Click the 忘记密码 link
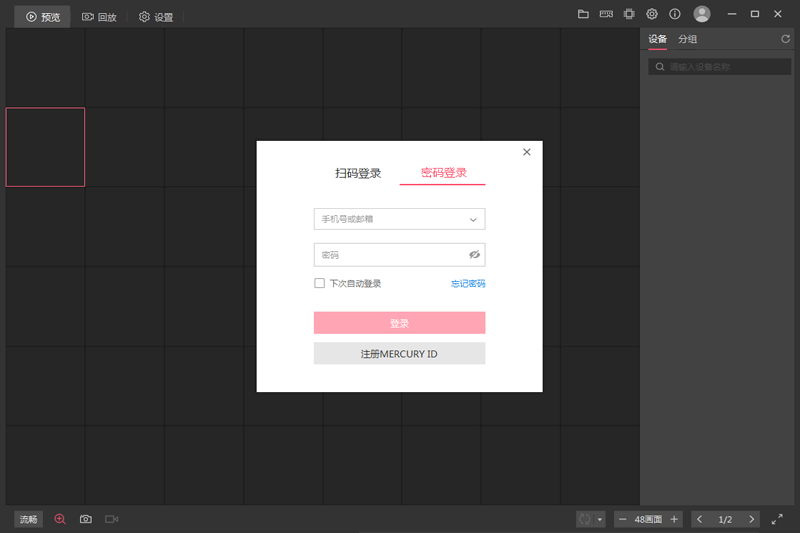The width and height of the screenshot is (800, 533). (x=468, y=284)
